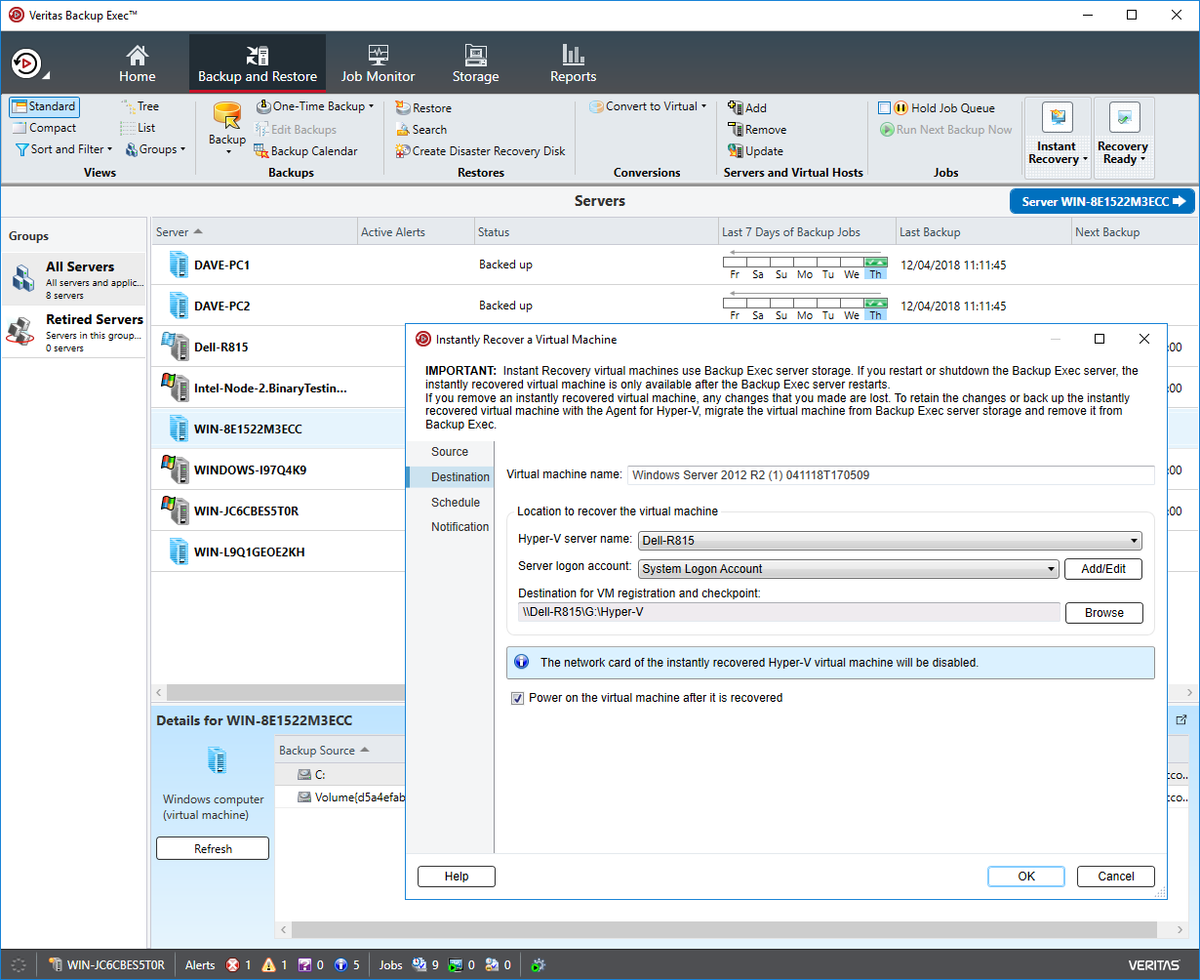Open the Server logon account dropdown
1200x980 pixels.
[1049, 568]
